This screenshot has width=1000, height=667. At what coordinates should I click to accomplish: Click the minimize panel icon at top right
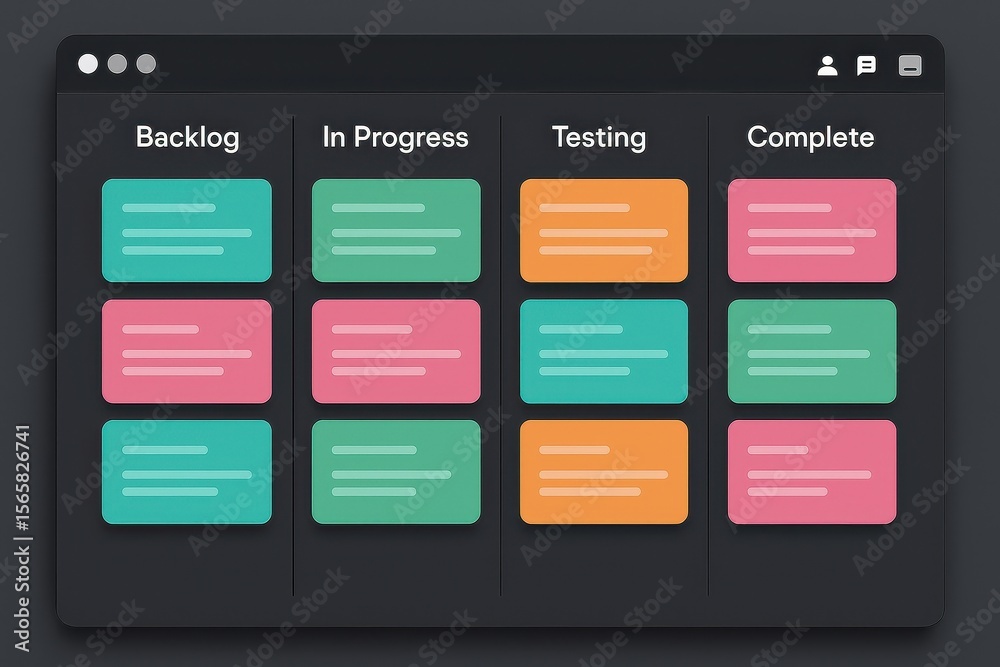click(909, 65)
